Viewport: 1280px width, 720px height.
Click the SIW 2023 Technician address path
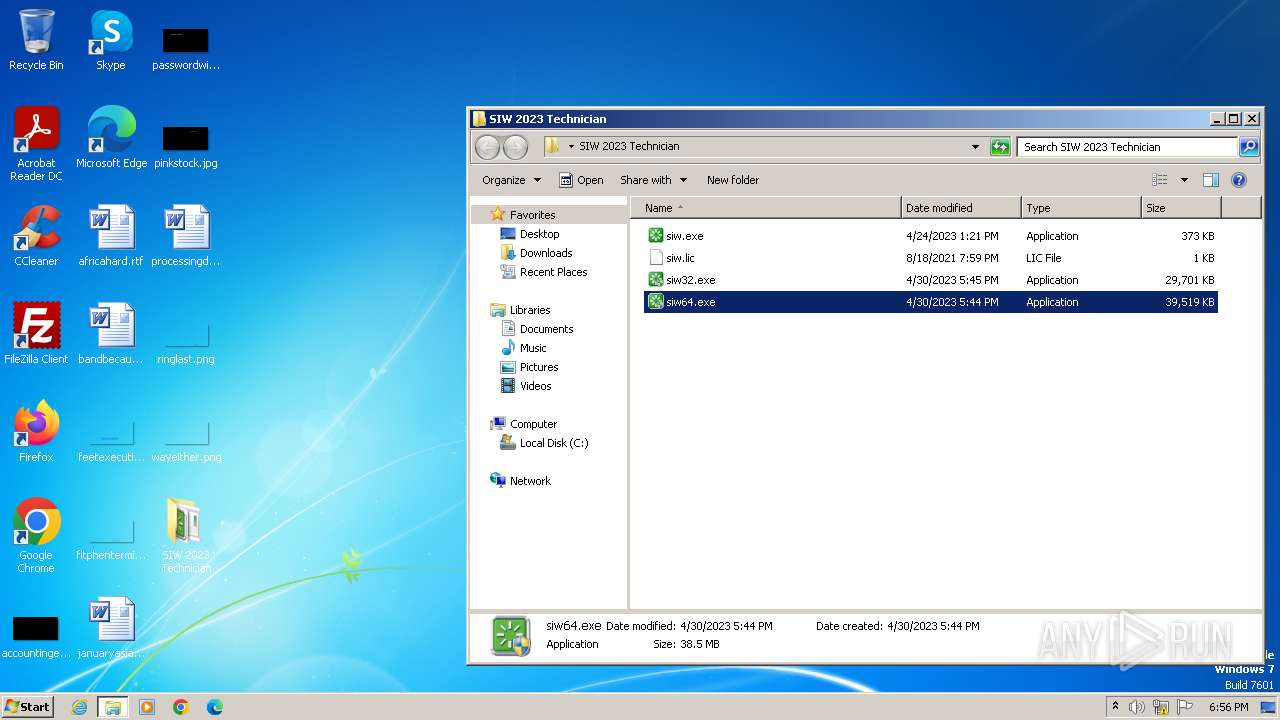pos(629,146)
